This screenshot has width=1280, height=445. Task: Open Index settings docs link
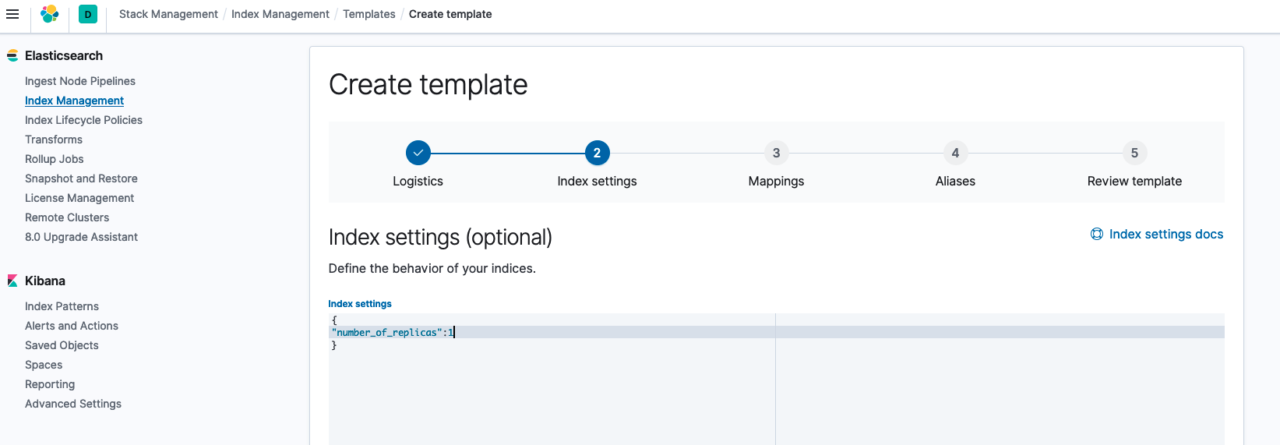click(1166, 234)
